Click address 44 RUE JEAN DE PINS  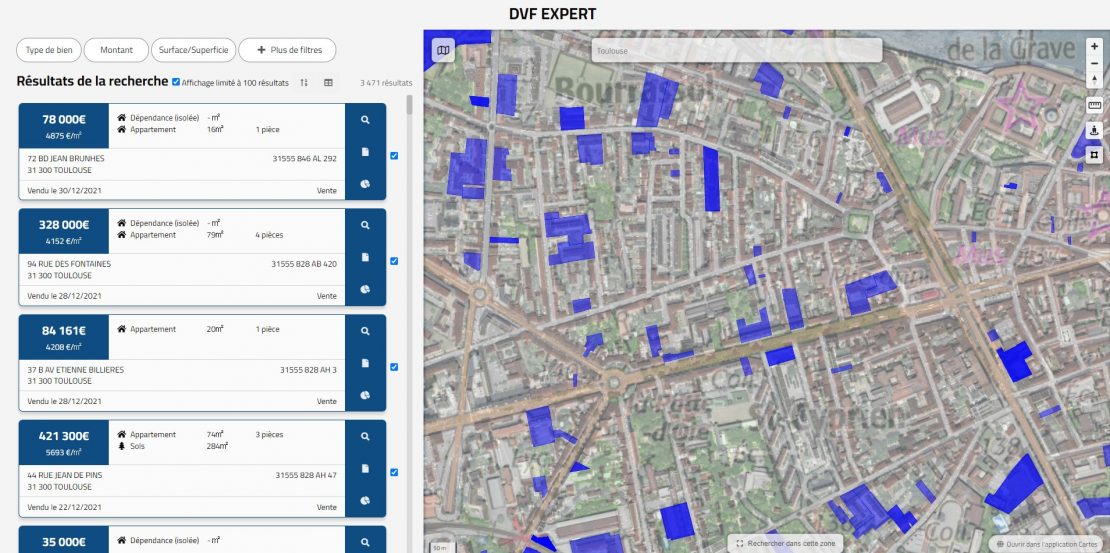[x=64, y=475]
